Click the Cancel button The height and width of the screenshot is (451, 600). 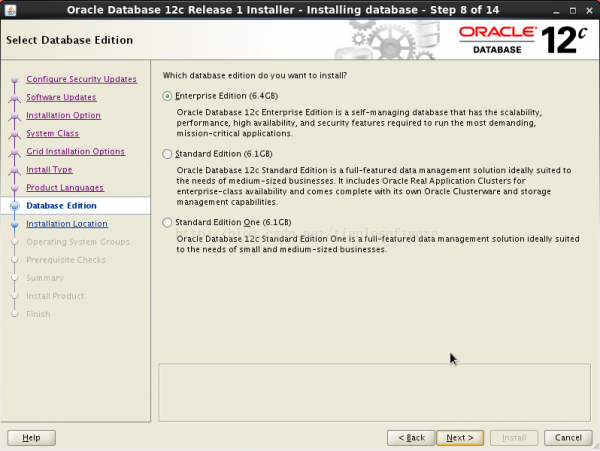tap(568, 438)
